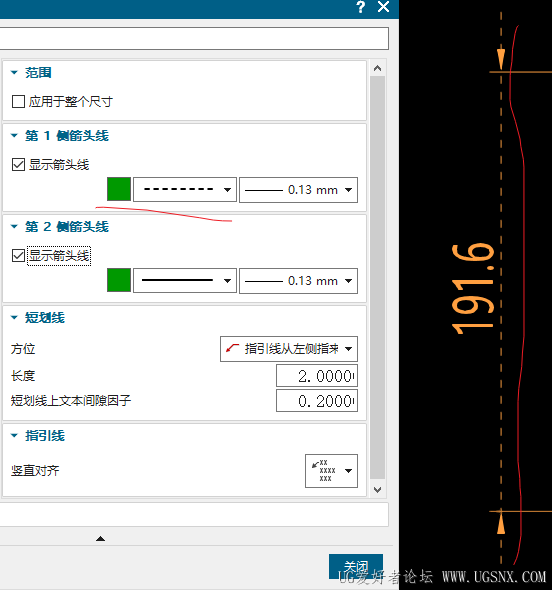Open the vertical alignment icon dropdown
Viewport: 552px width, 590px height.
coord(331,471)
